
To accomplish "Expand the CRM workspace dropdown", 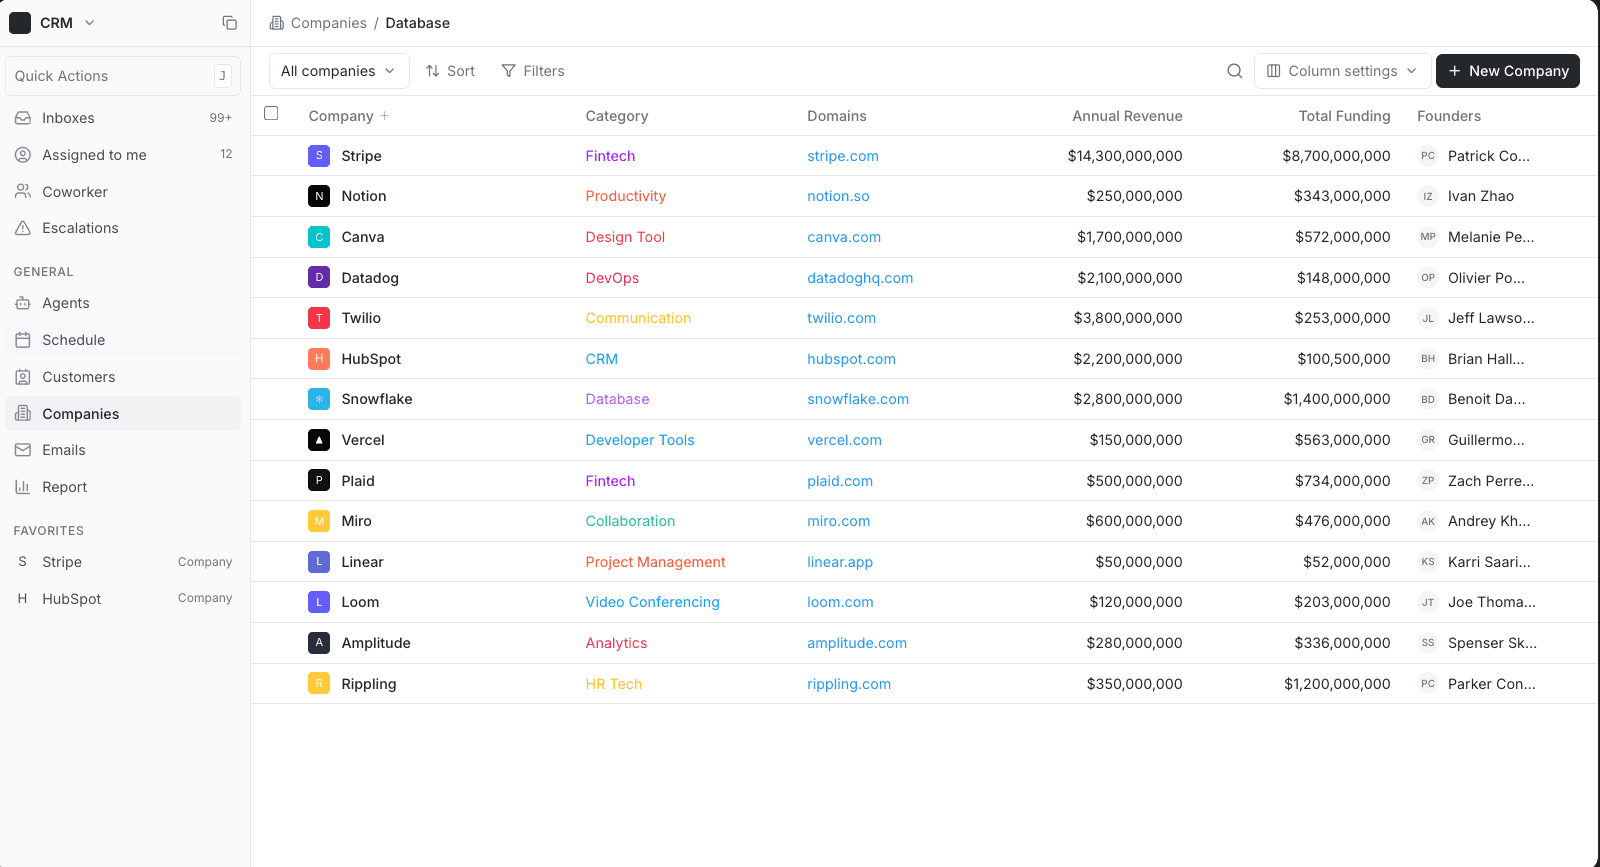I will tap(90, 23).
